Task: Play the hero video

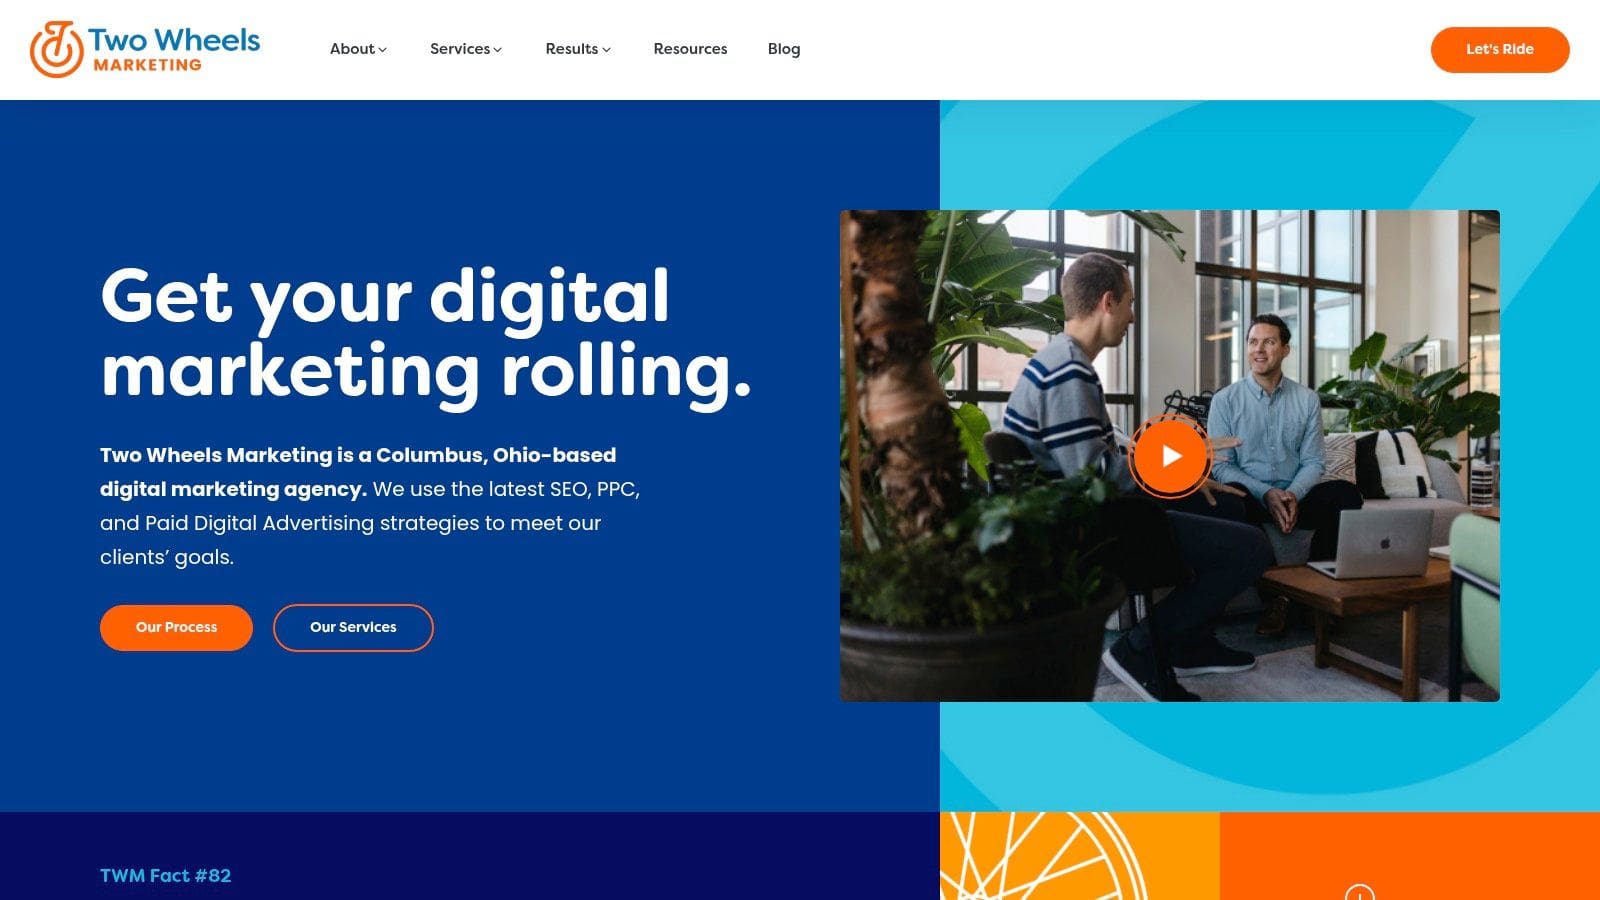Action: (x=1169, y=456)
